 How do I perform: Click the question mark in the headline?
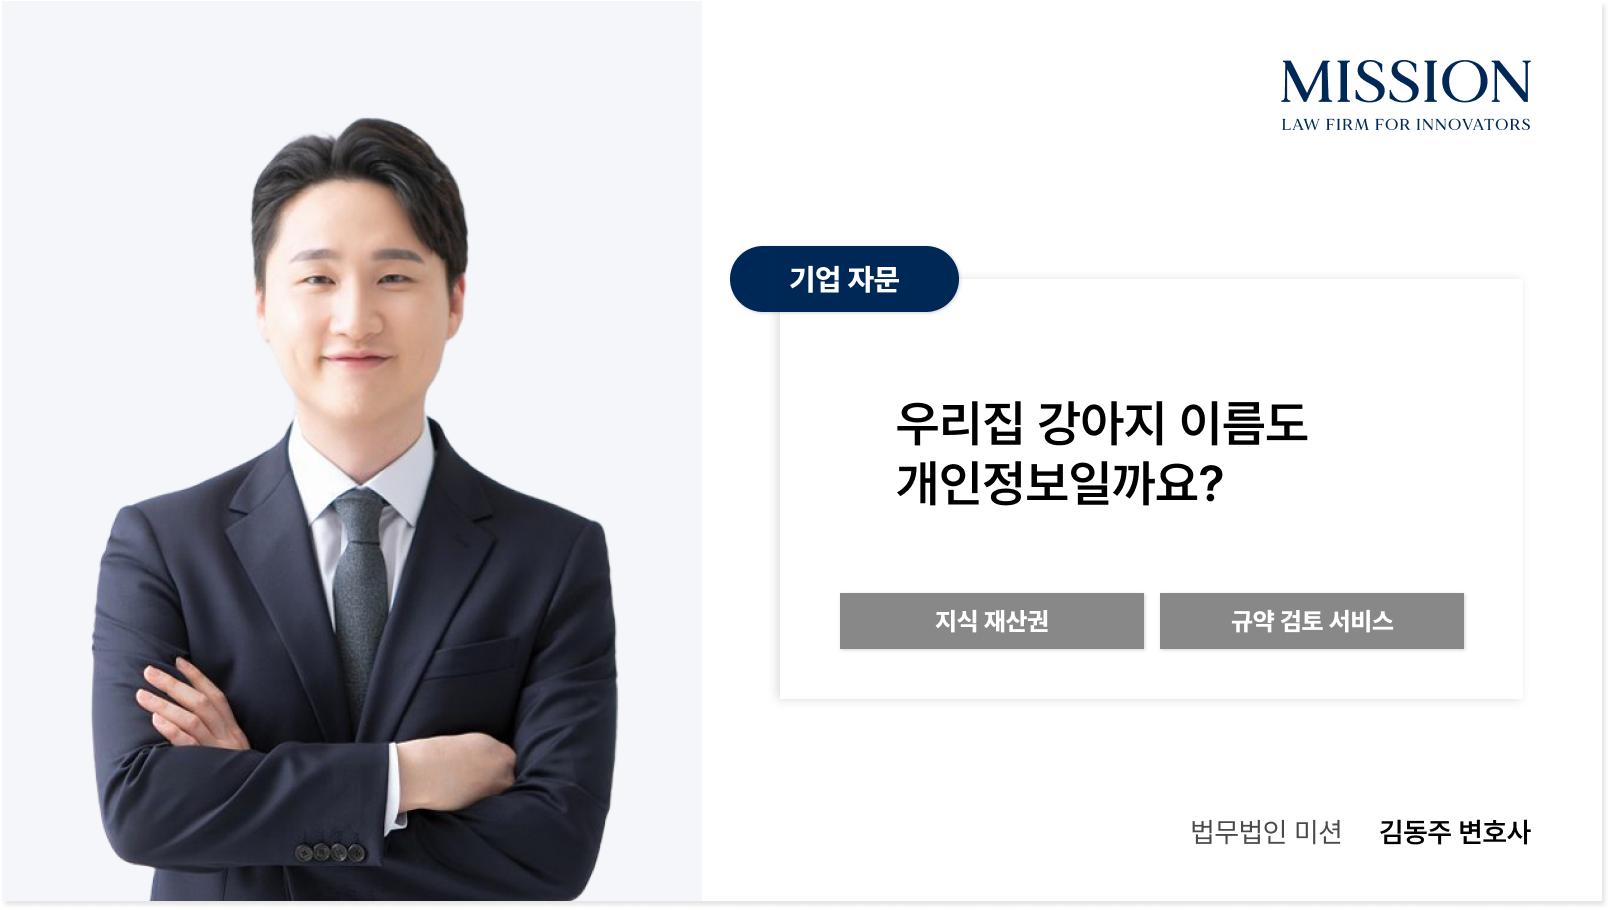(1211, 484)
